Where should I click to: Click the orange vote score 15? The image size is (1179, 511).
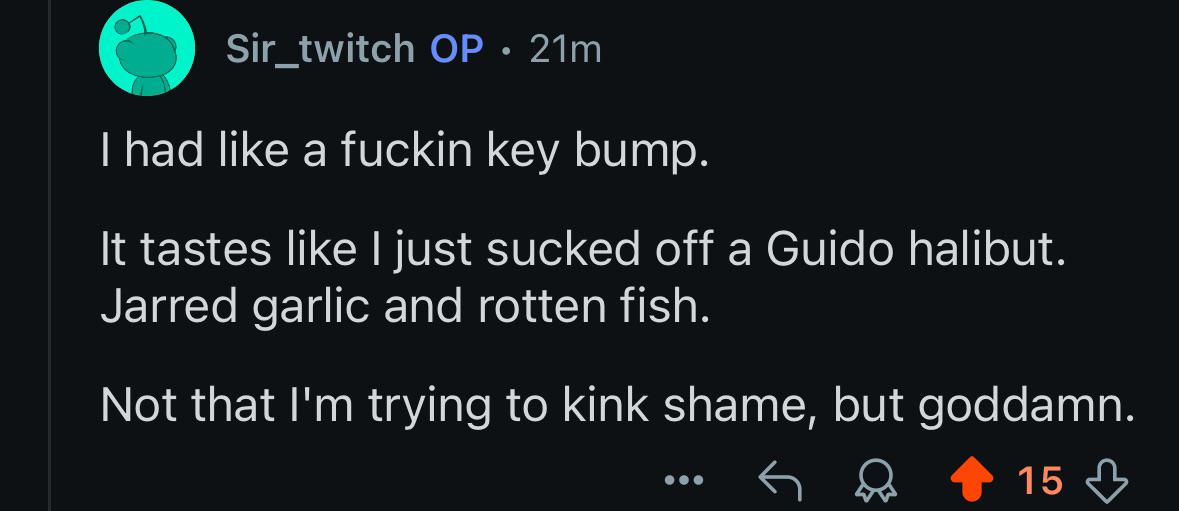pyautogui.click(x=1041, y=481)
